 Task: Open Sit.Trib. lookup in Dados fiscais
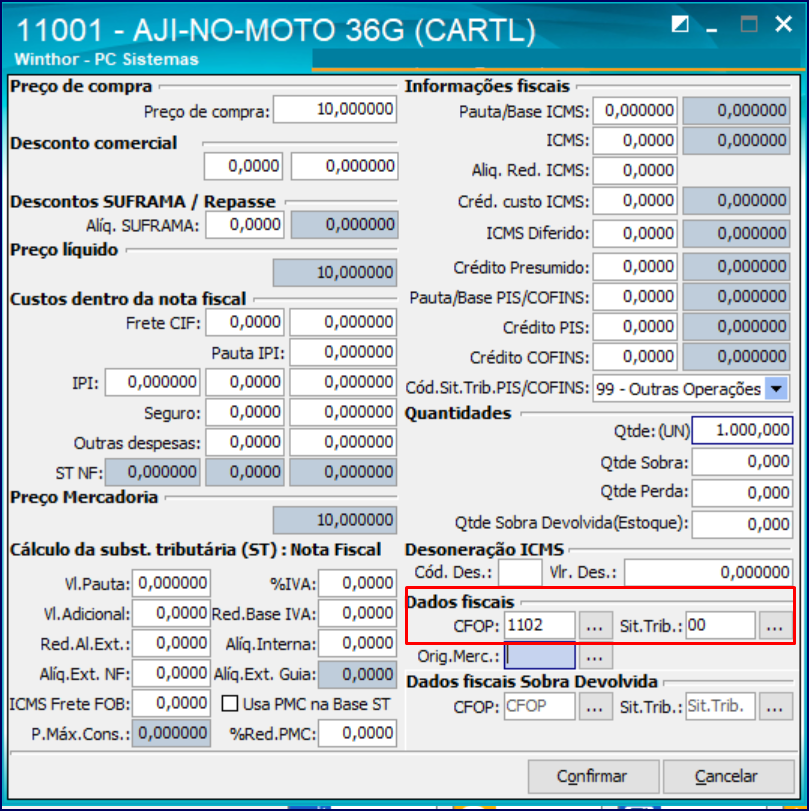click(775, 626)
